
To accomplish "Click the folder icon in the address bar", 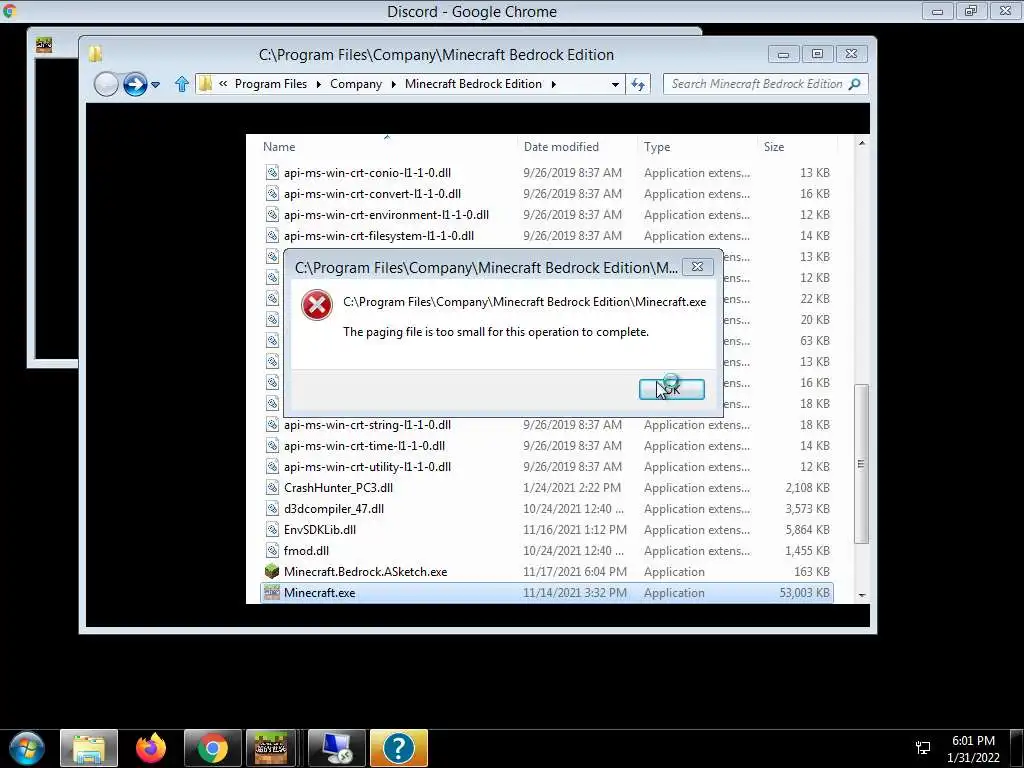I will click(206, 84).
